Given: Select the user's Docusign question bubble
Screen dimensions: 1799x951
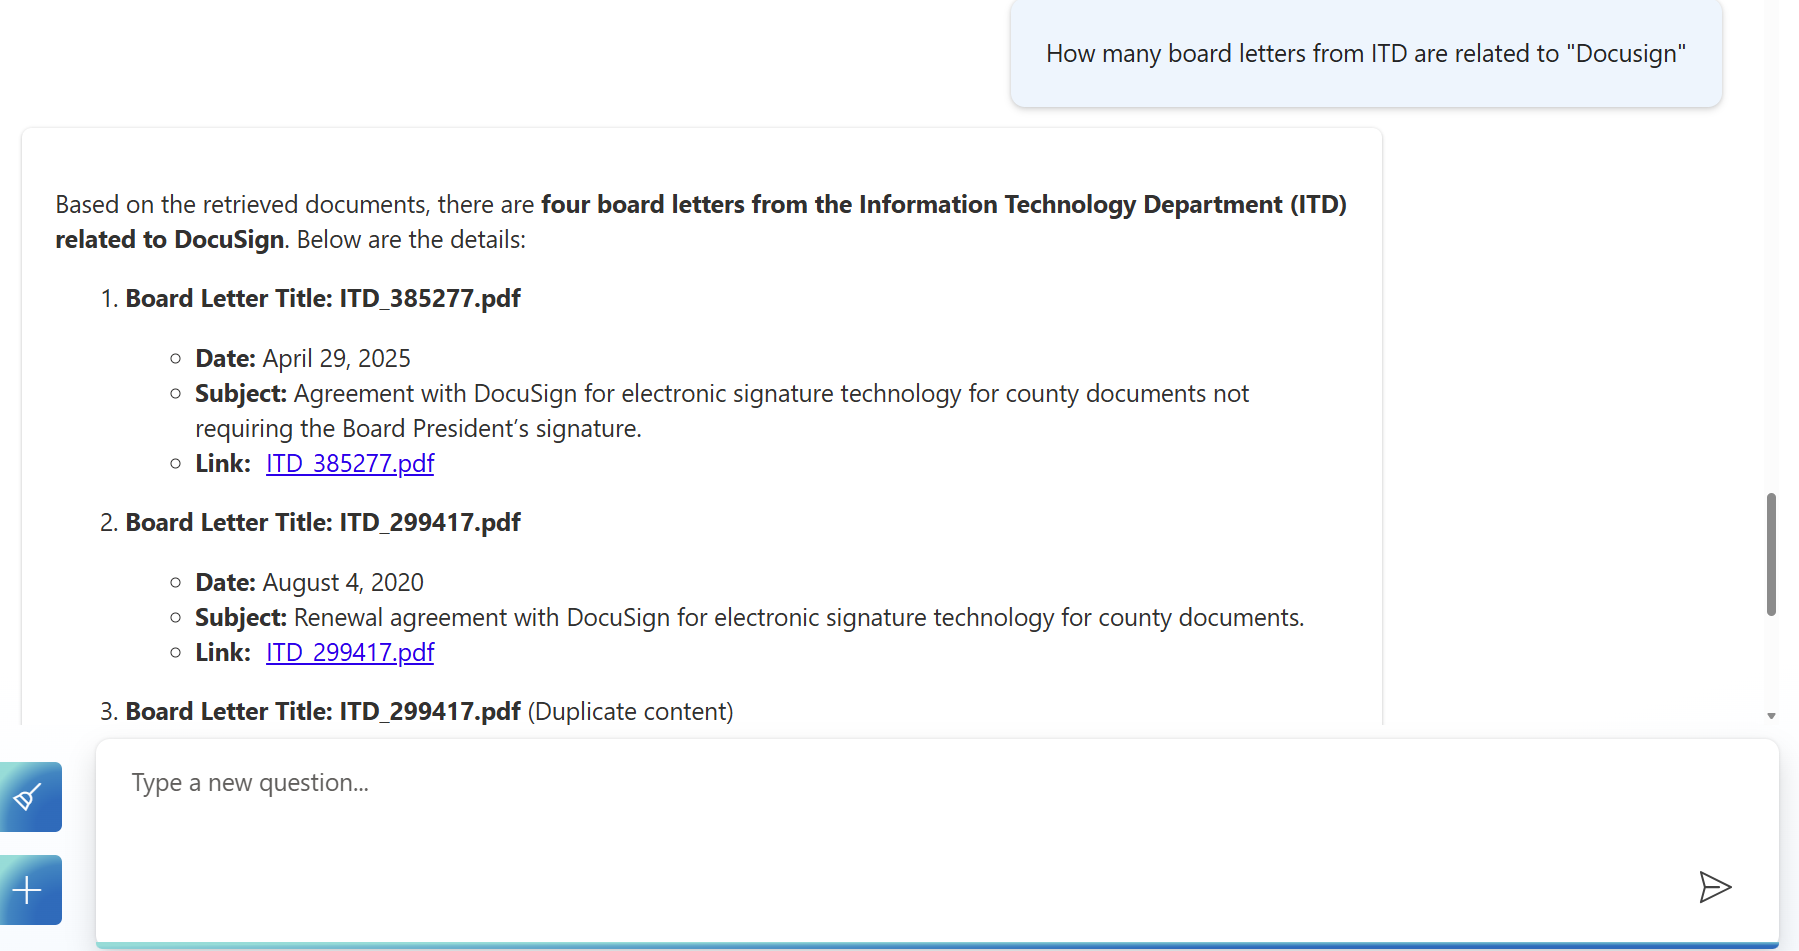Looking at the screenshot, I should click(x=1366, y=53).
